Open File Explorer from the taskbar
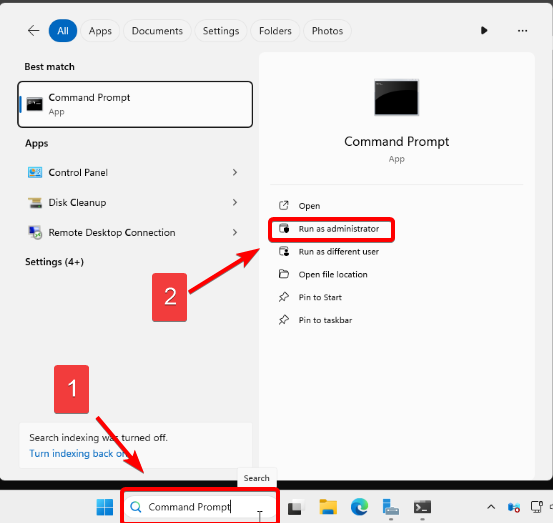 [328, 507]
